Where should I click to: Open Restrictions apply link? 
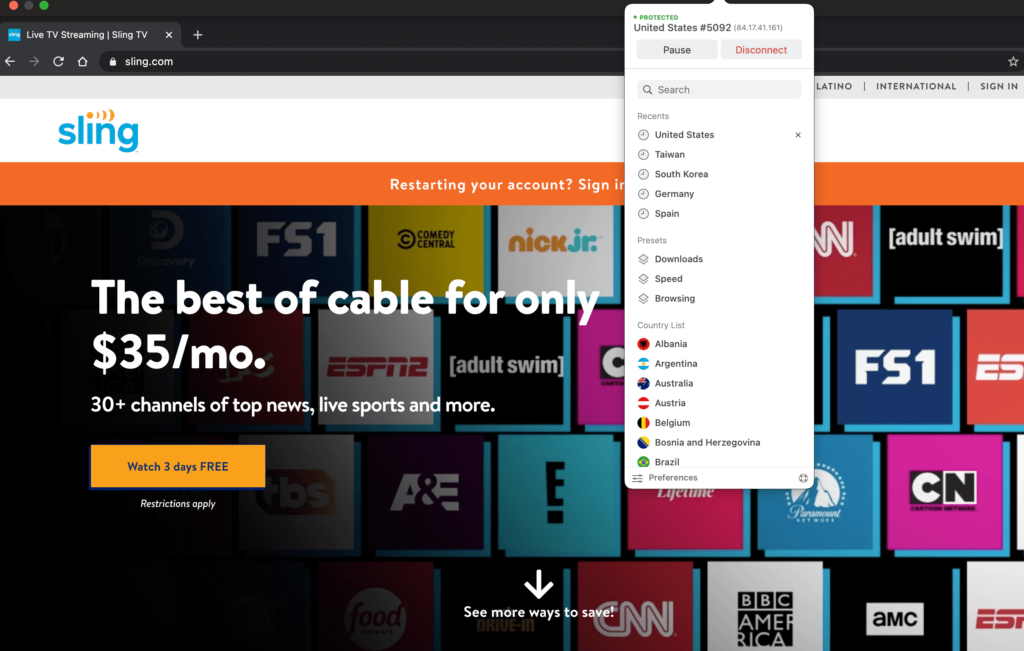click(x=178, y=503)
